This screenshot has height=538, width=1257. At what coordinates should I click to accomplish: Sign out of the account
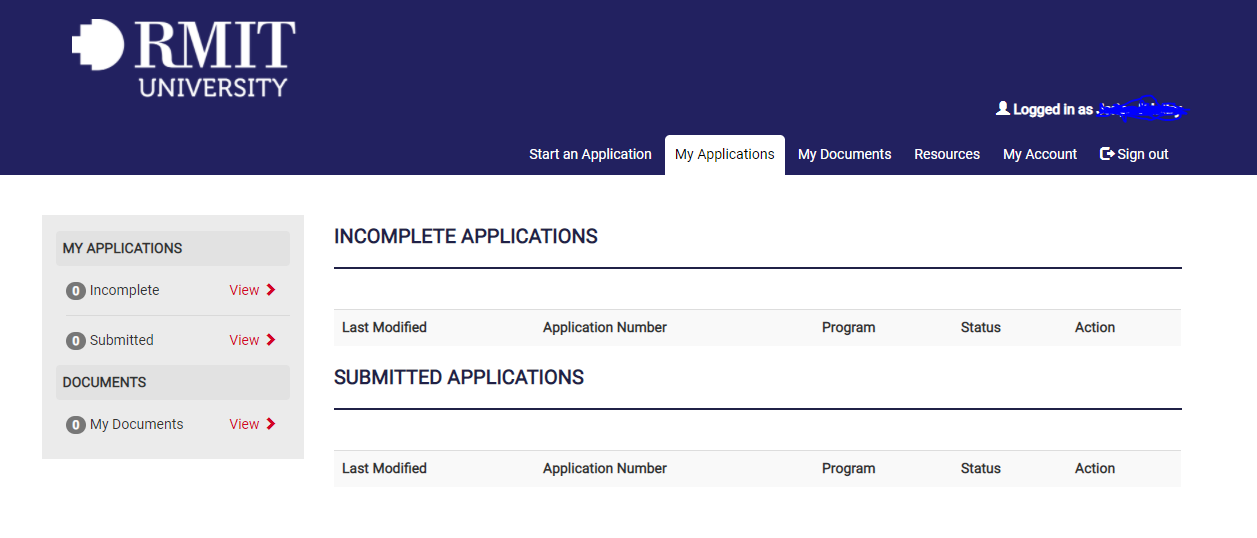click(1142, 154)
